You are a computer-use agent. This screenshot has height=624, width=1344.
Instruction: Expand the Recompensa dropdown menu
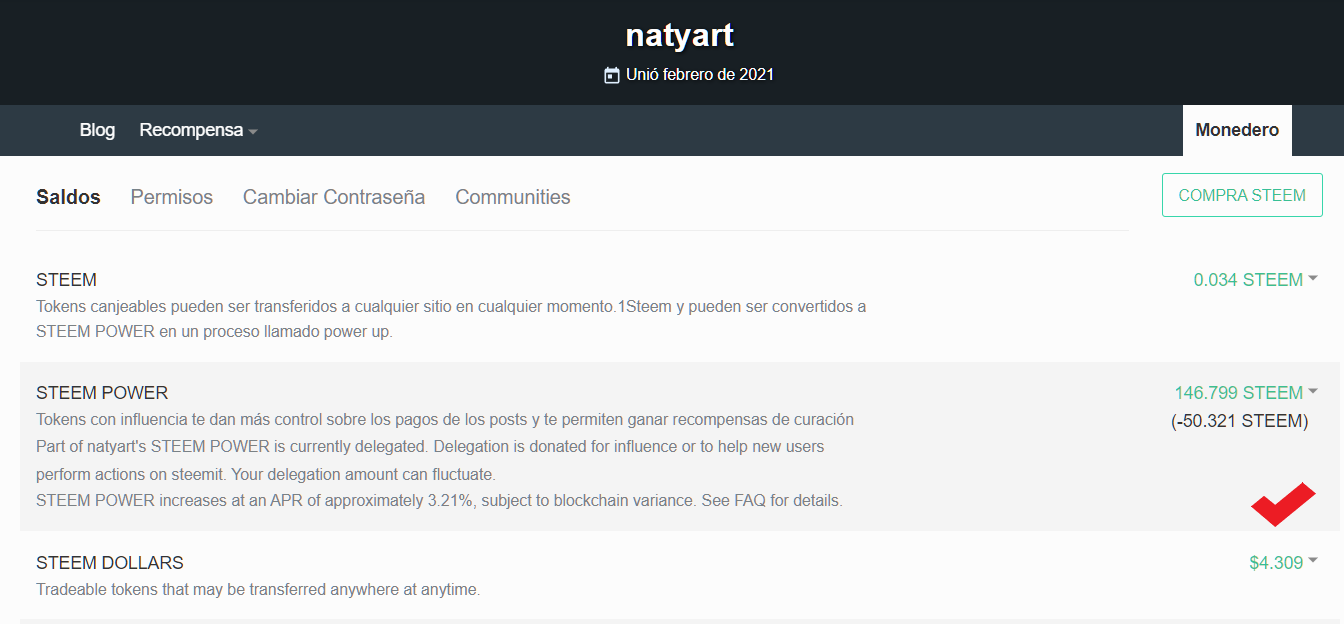click(x=198, y=130)
